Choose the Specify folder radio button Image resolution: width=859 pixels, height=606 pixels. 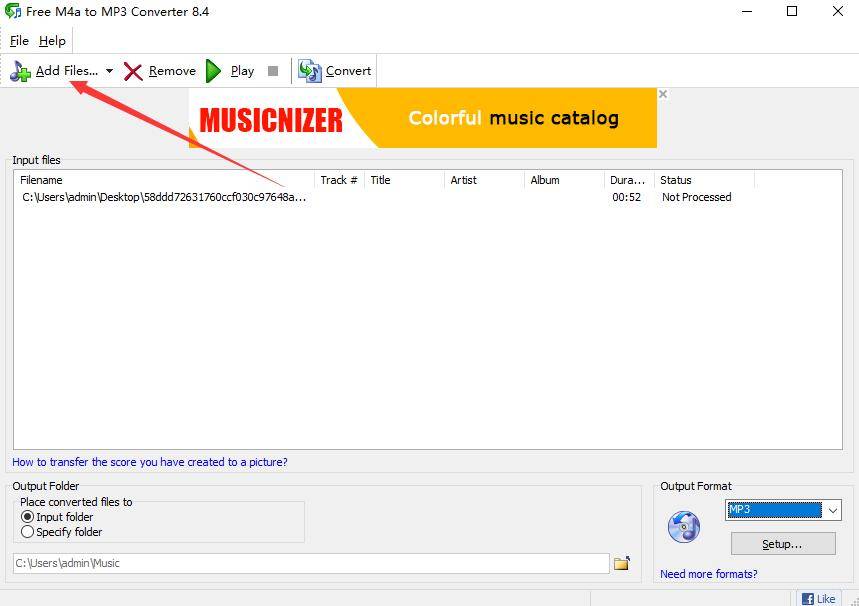[x=30, y=532]
